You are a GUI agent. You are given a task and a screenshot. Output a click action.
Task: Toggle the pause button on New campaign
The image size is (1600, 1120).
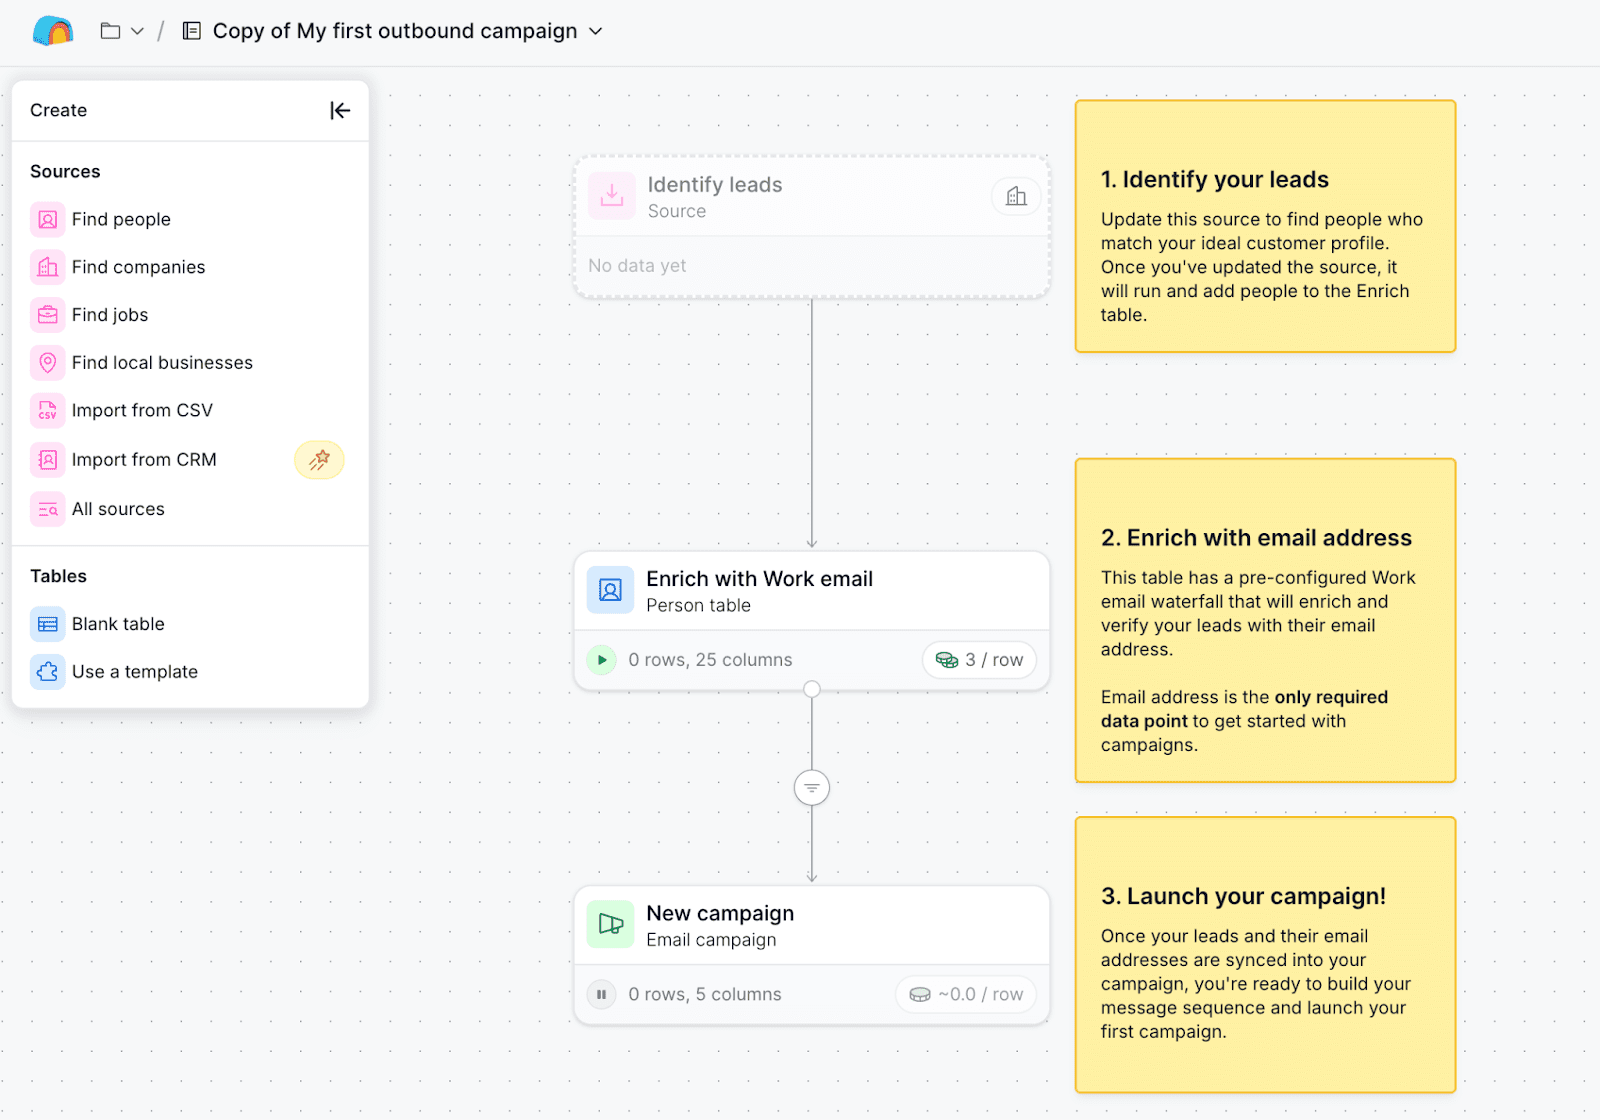(601, 994)
